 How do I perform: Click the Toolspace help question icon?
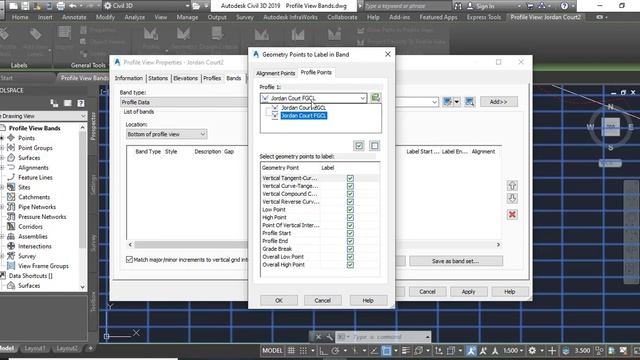click(81, 103)
